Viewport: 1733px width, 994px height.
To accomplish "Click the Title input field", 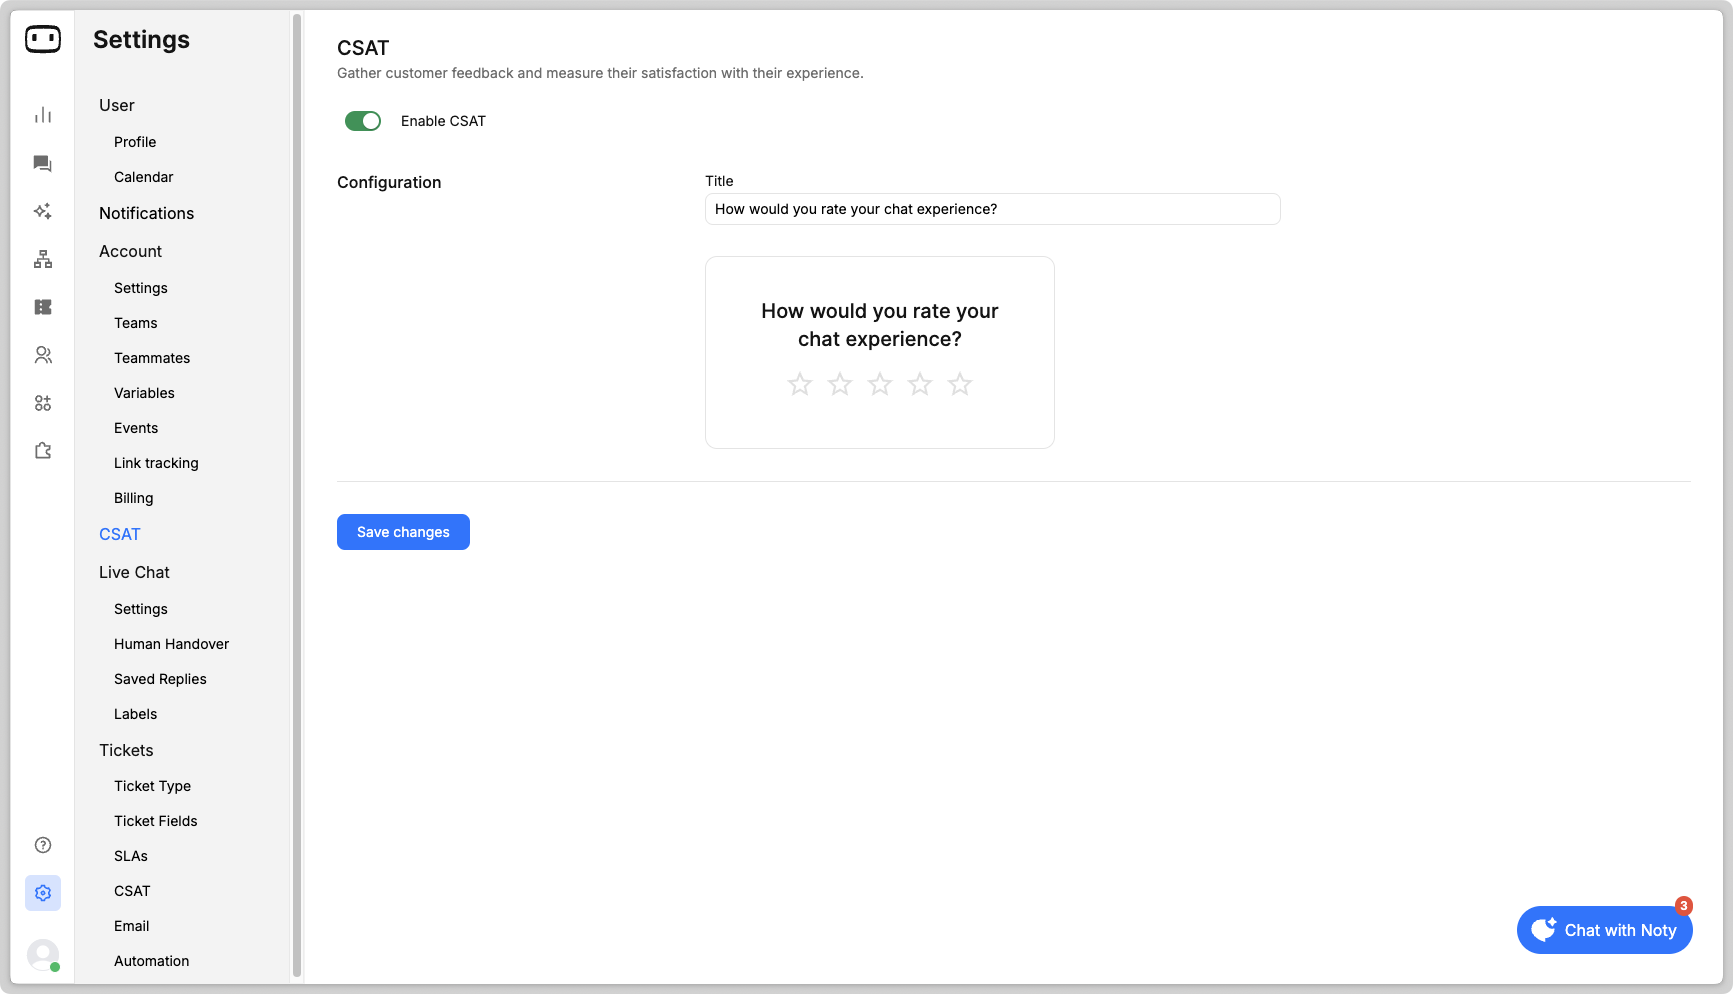I will 993,209.
